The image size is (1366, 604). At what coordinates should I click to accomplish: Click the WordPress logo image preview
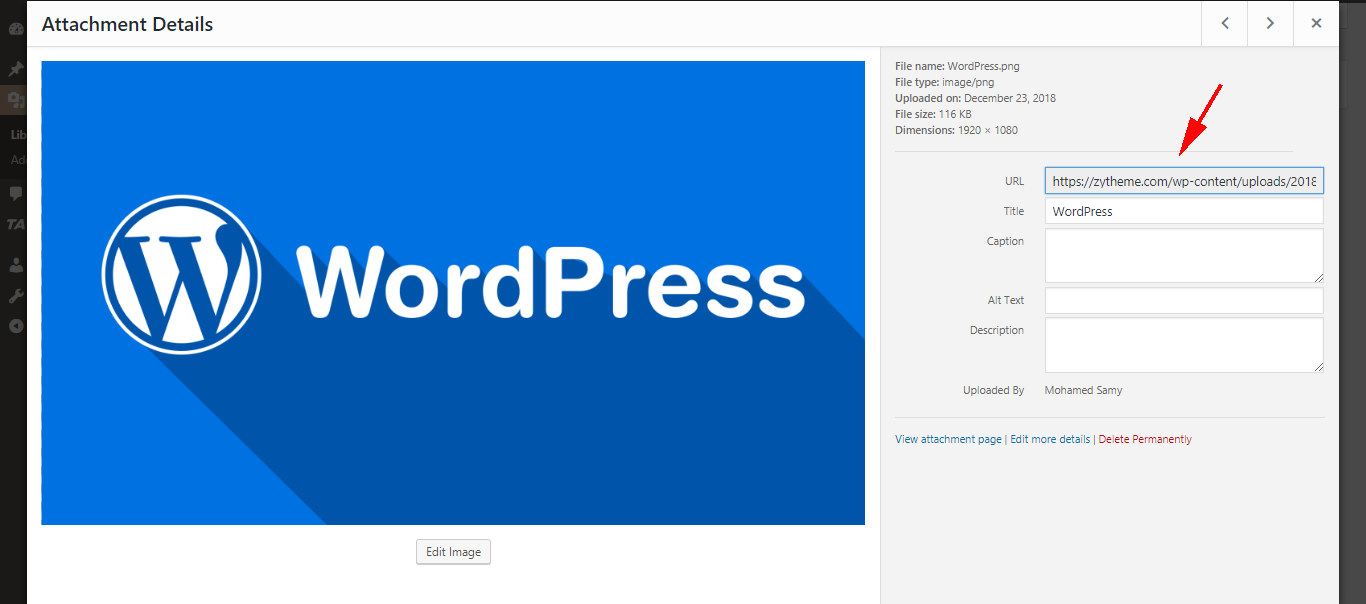(453, 293)
